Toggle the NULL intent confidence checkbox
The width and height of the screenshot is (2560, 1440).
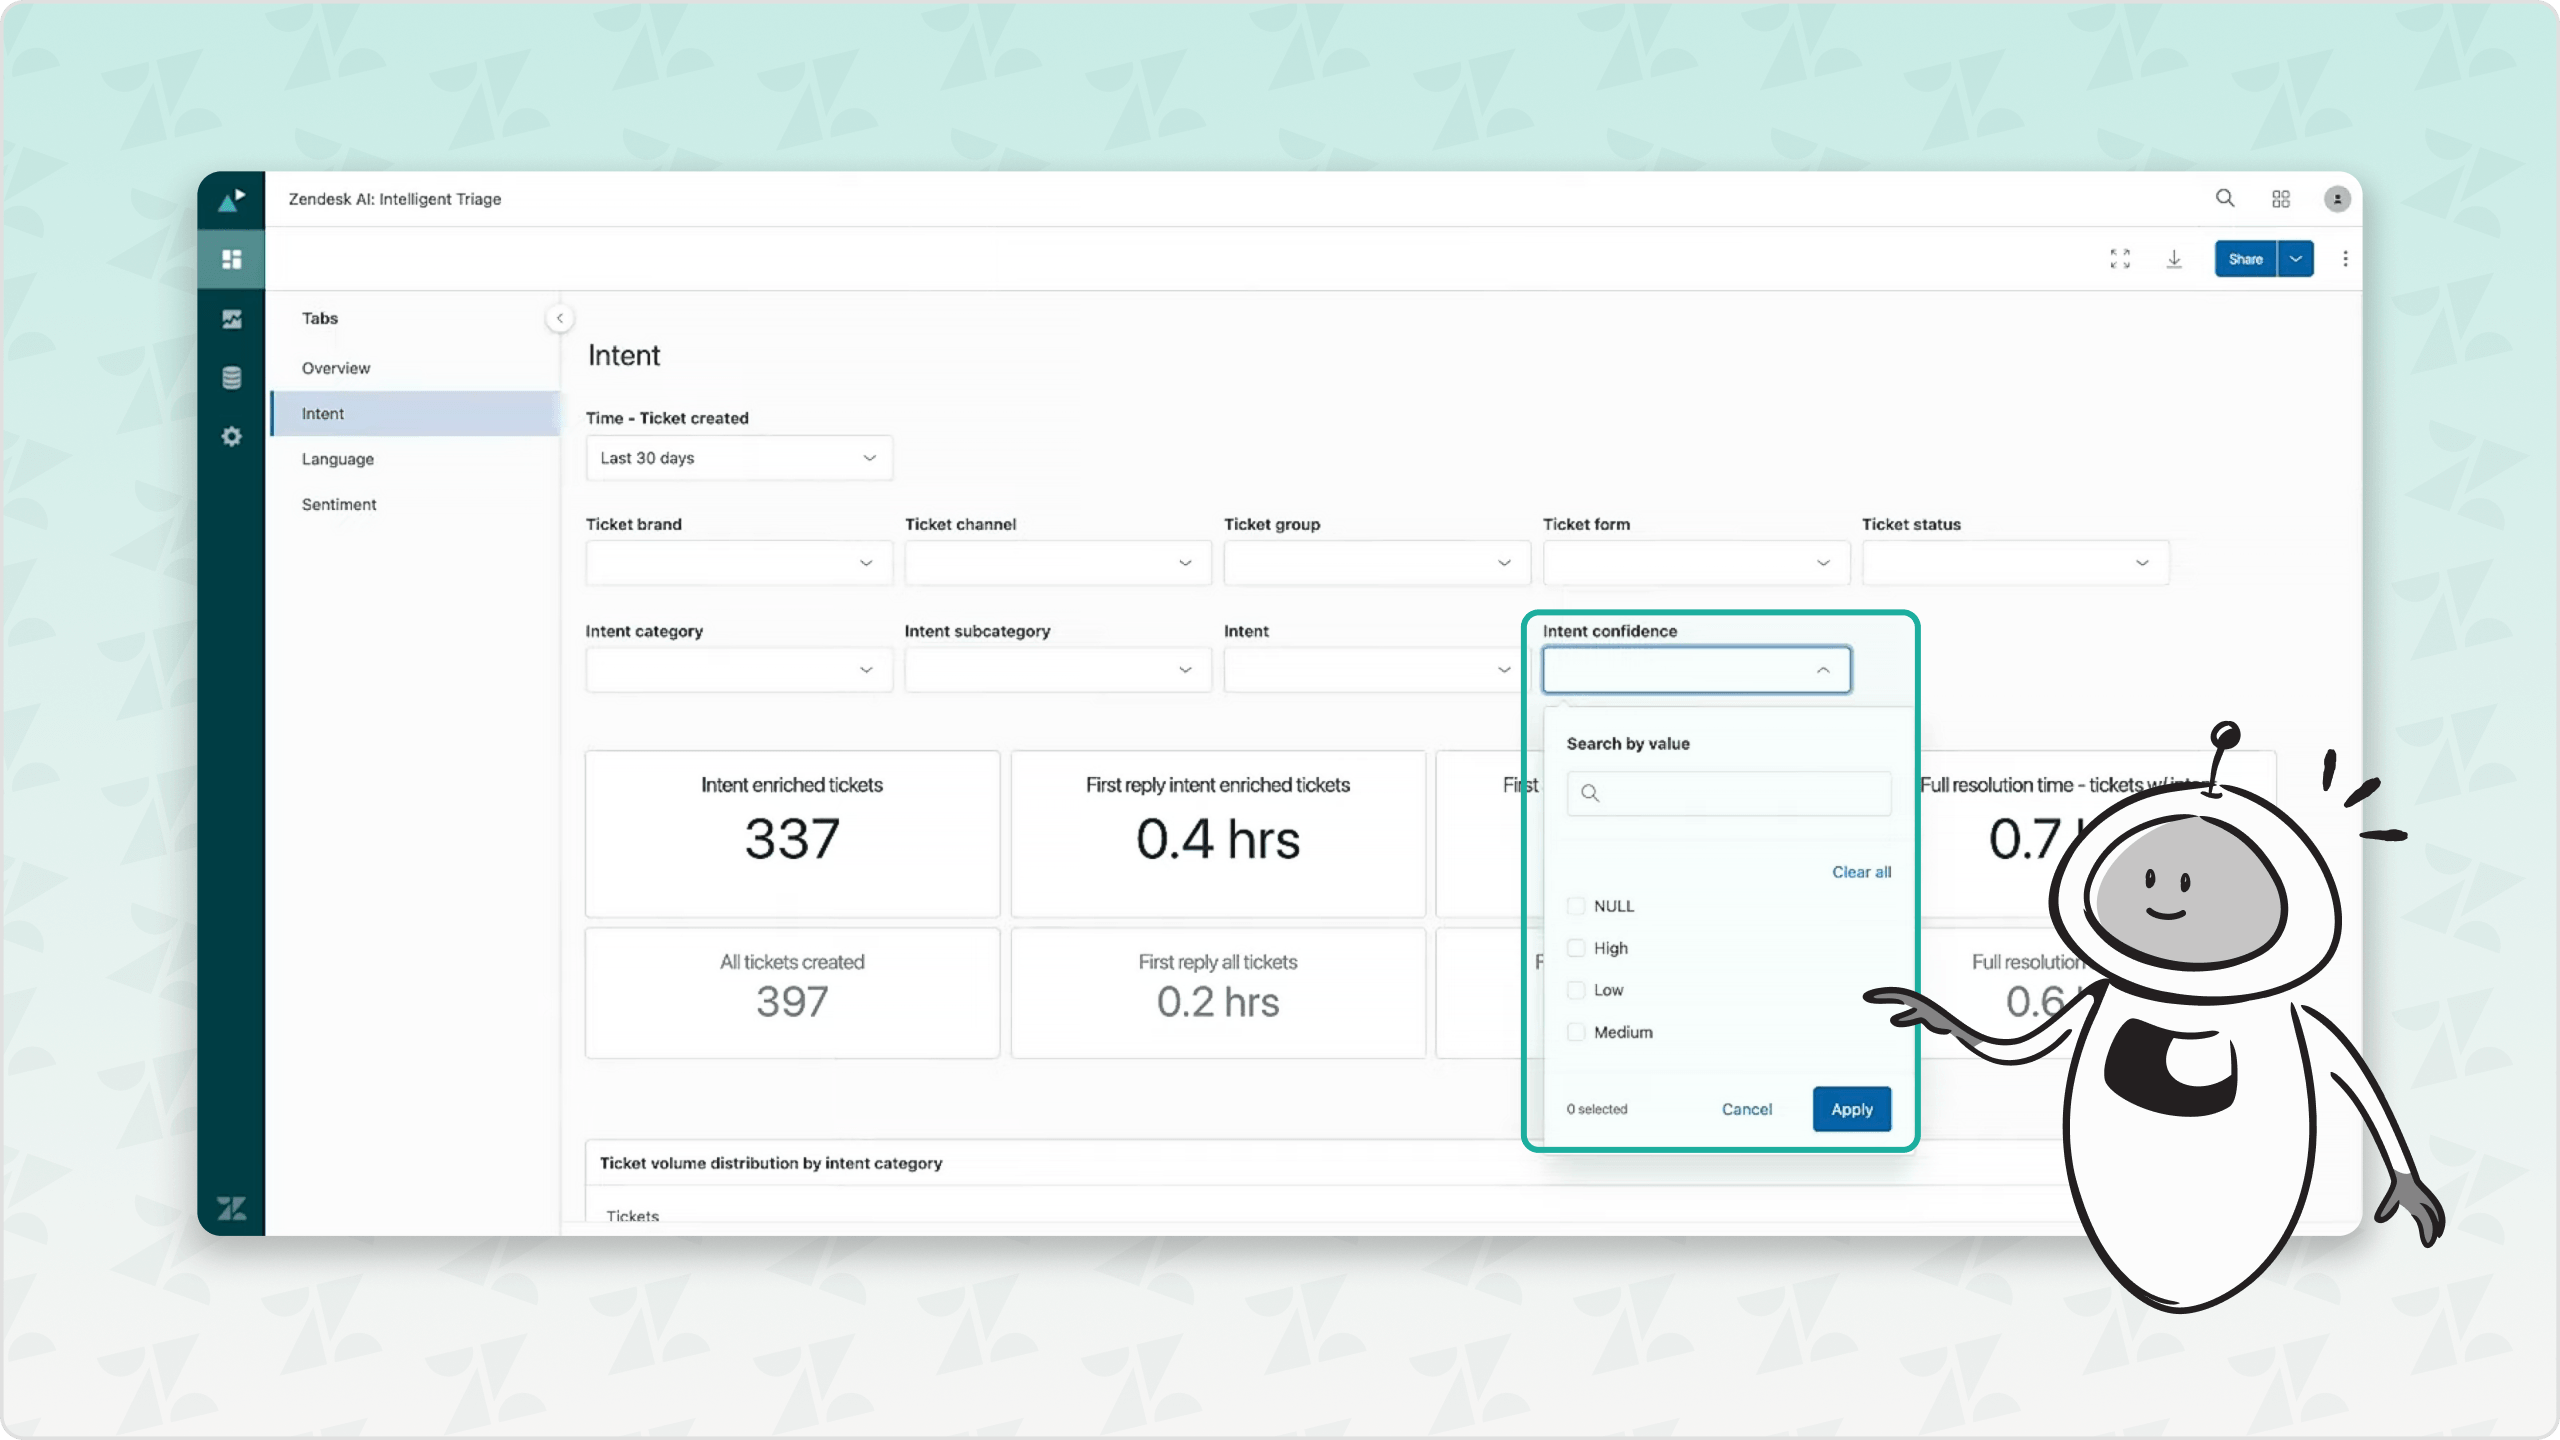click(x=1575, y=905)
